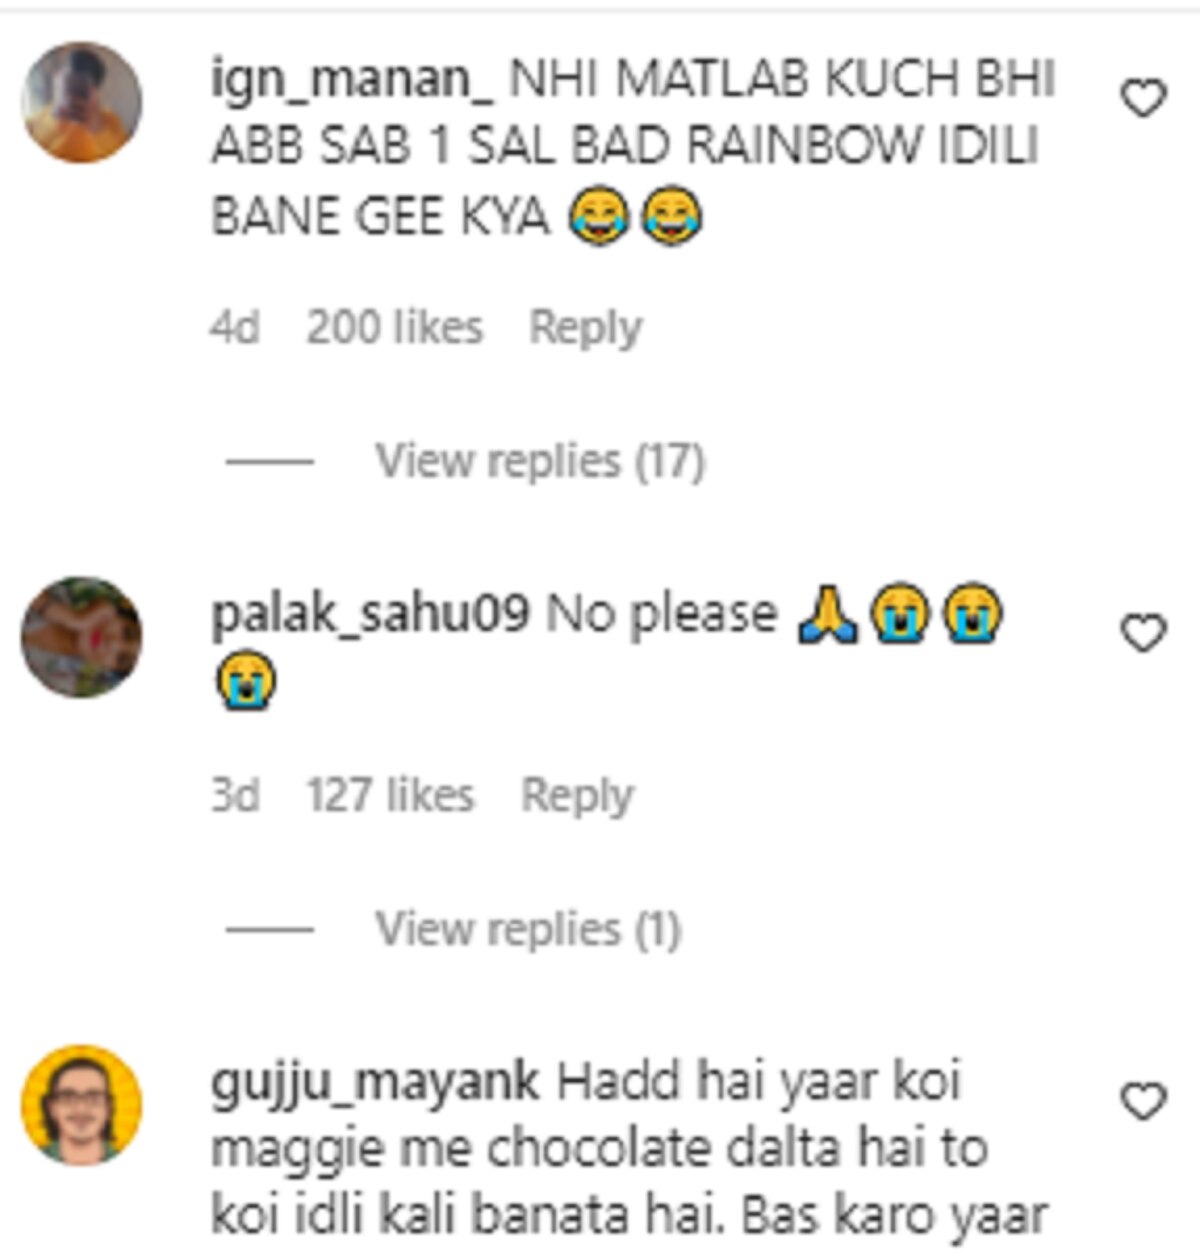Show View replies (1)

[x=528, y=929]
